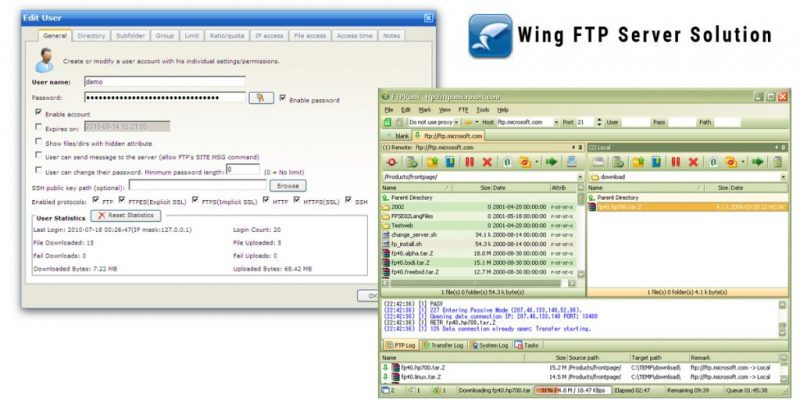Click the Browse button for SSH key path

pos(288,186)
